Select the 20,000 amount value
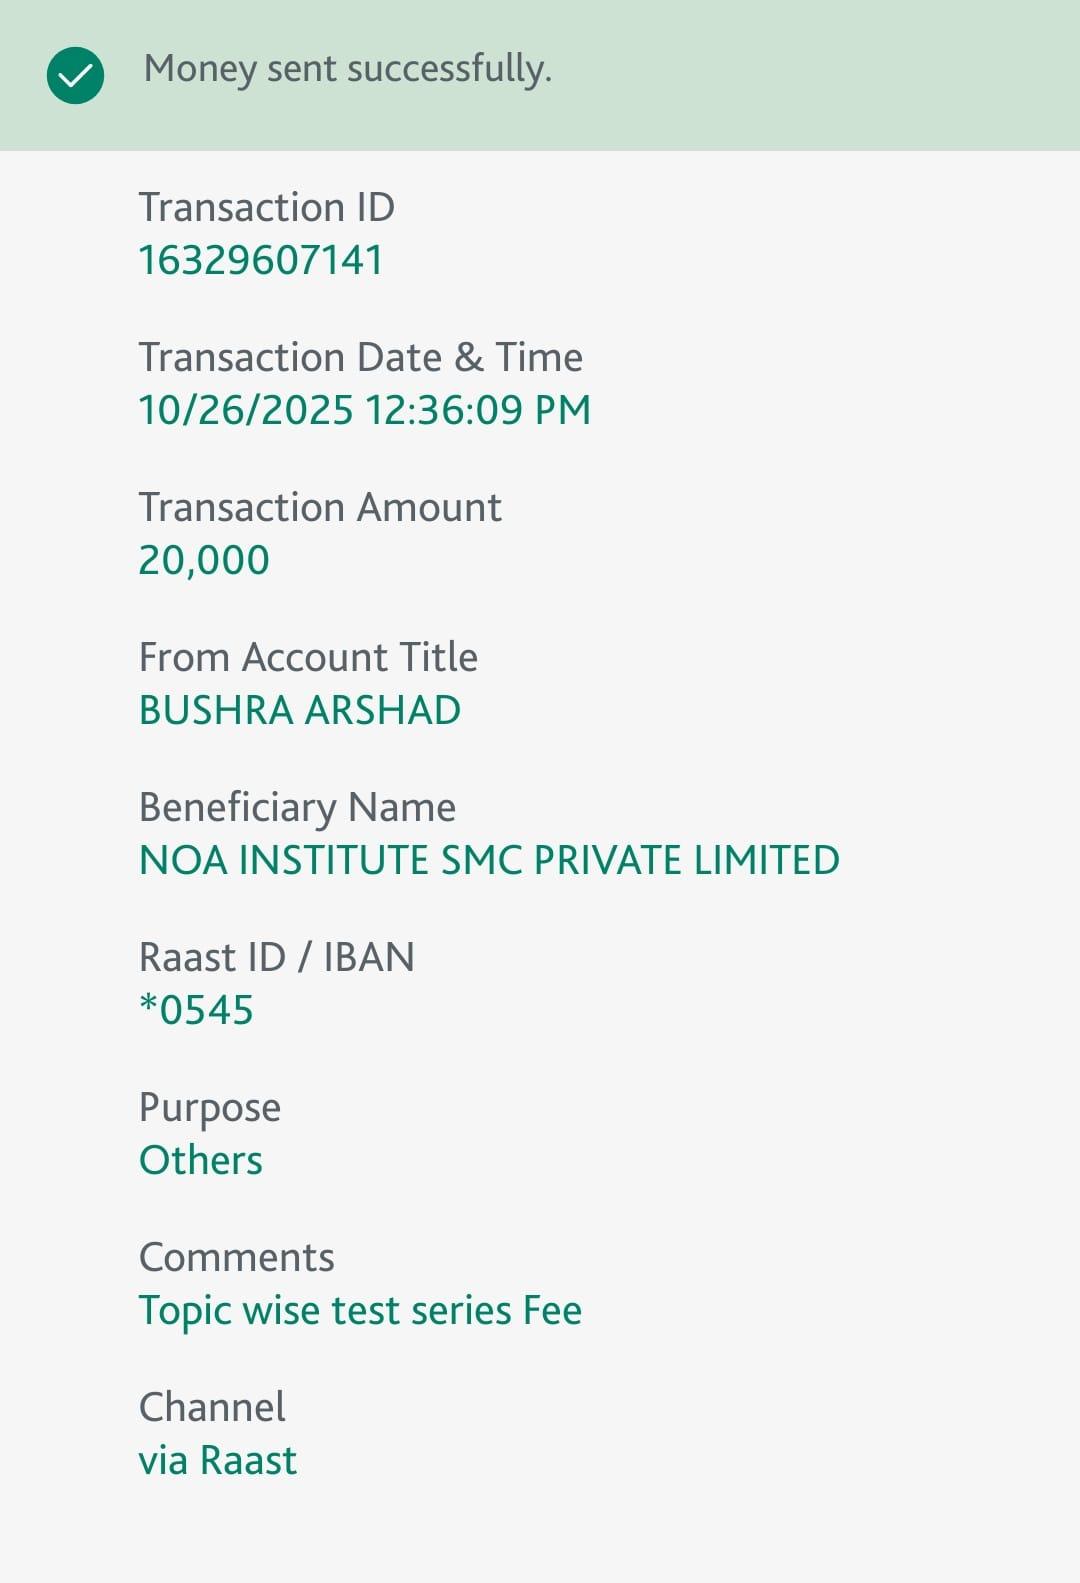 (204, 560)
